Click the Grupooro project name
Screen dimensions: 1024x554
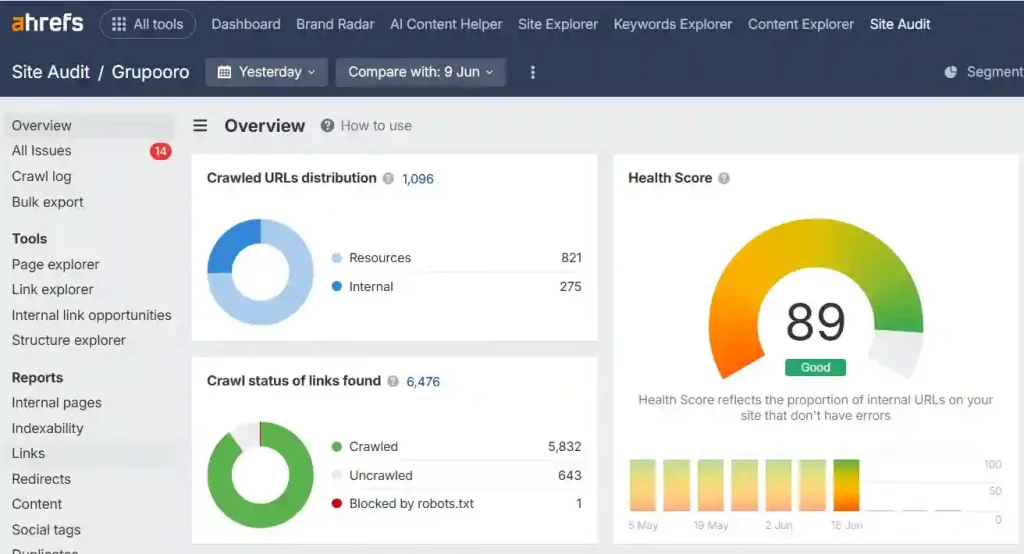tap(150, 72)
